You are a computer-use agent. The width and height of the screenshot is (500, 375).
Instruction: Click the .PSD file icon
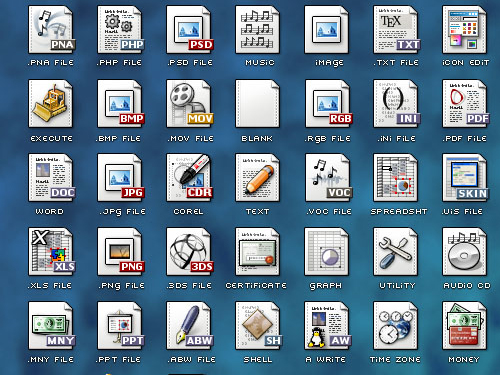190,29
